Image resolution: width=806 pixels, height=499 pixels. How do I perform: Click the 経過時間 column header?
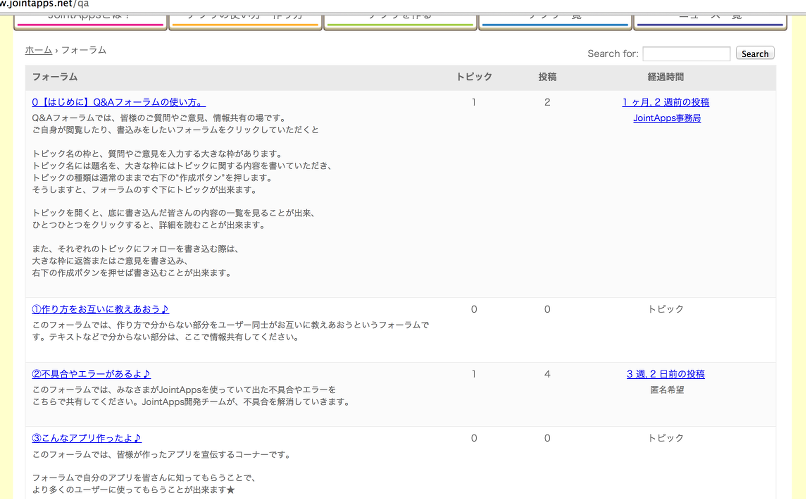point(665,77)
